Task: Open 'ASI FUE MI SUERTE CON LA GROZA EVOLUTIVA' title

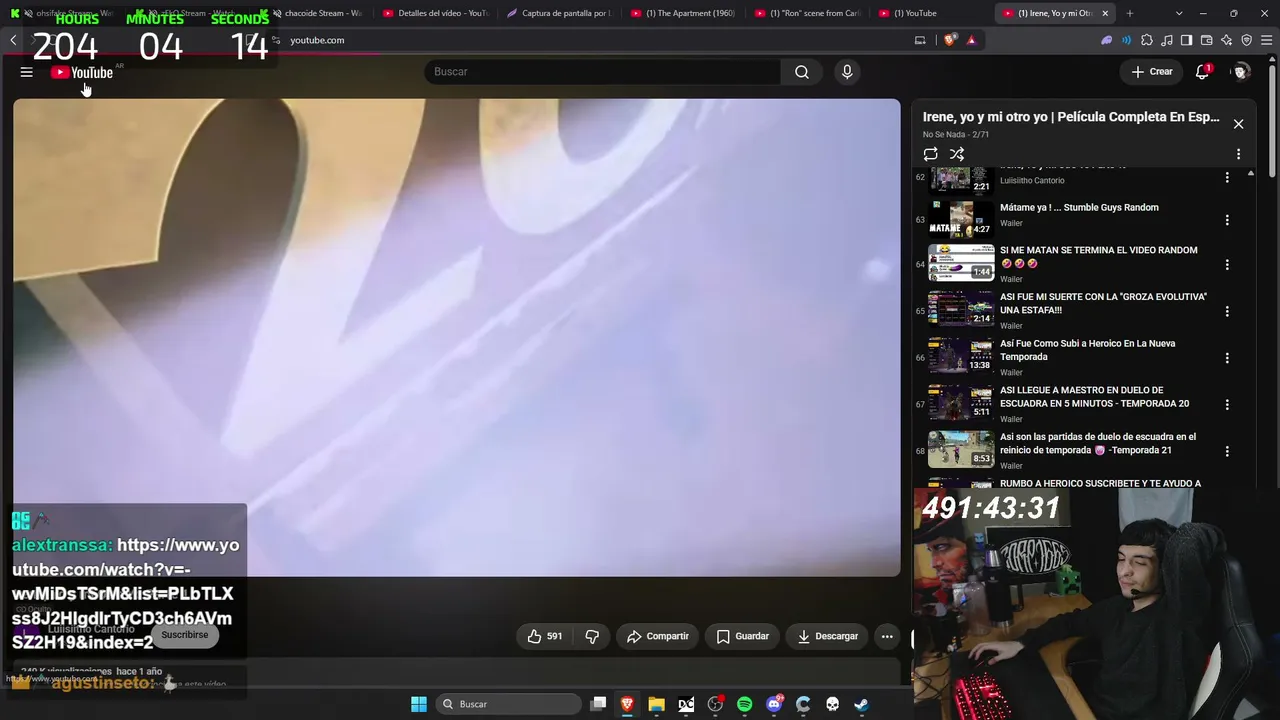Action: coord(1103,303)
